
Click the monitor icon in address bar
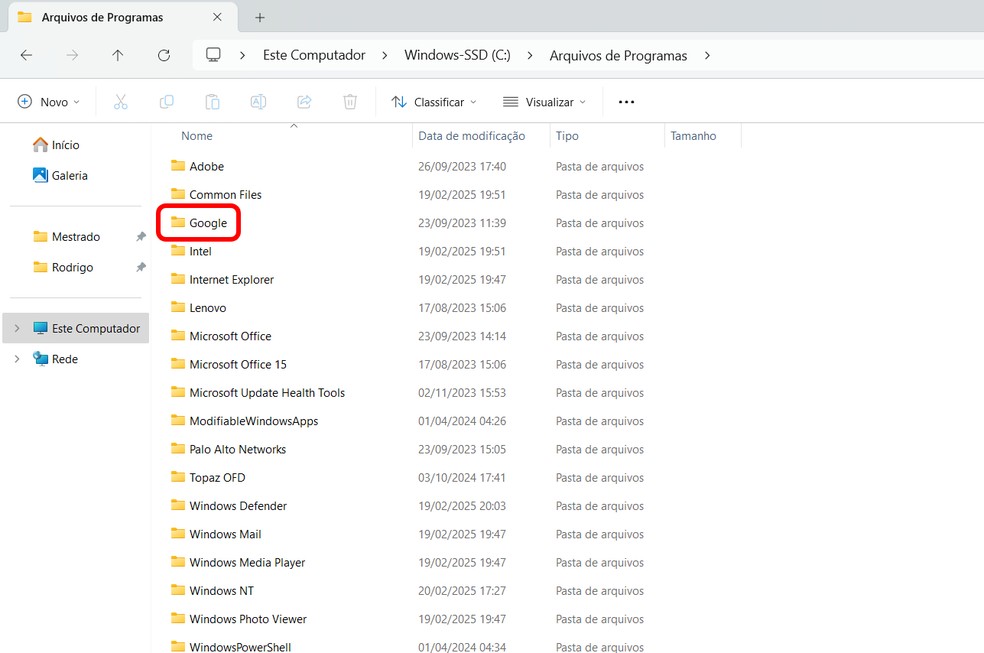tap(213, 55)
